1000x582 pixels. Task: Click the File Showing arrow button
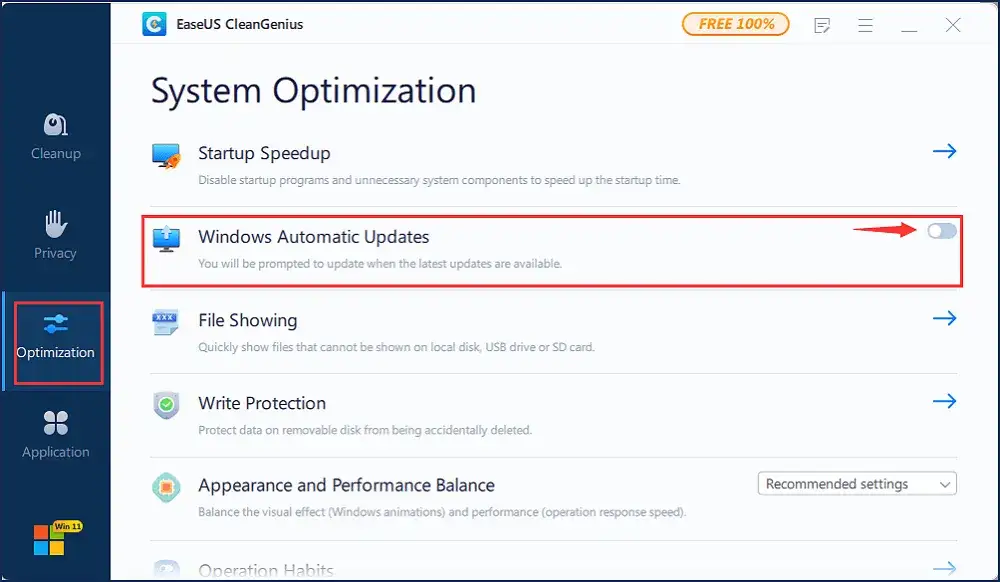944,318
